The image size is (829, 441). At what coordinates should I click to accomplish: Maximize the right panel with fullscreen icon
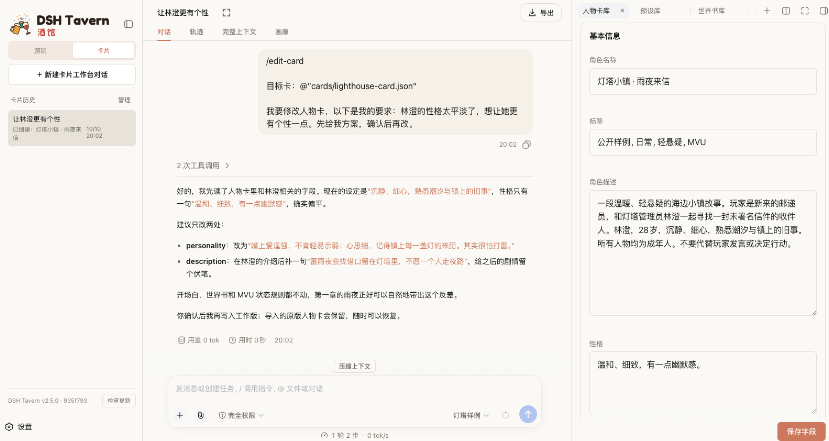coord(805,11)
